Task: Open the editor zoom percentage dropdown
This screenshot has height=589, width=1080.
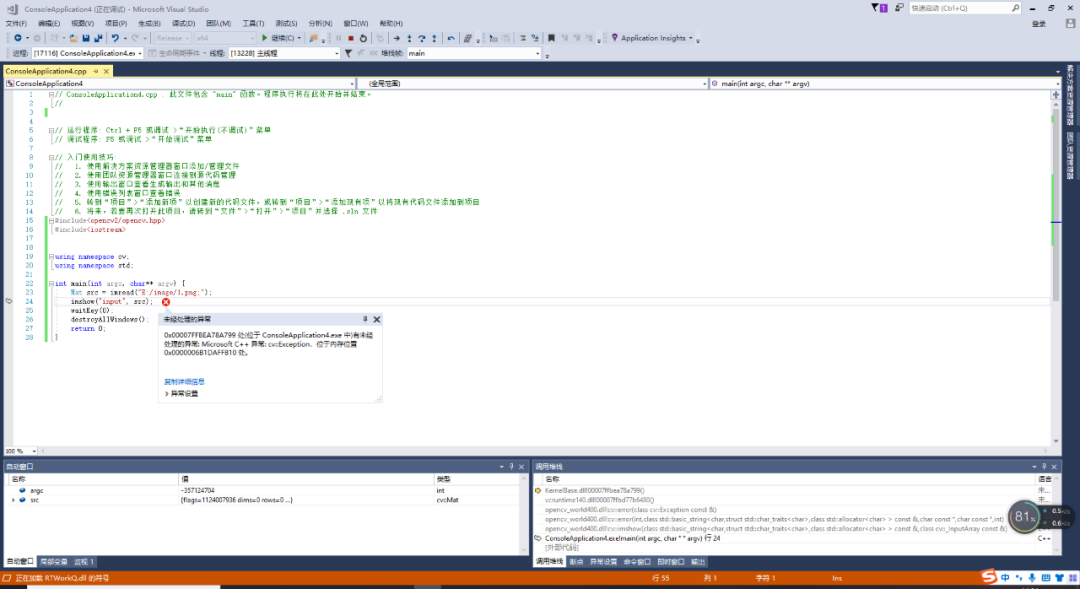Action: pos(34,451)
